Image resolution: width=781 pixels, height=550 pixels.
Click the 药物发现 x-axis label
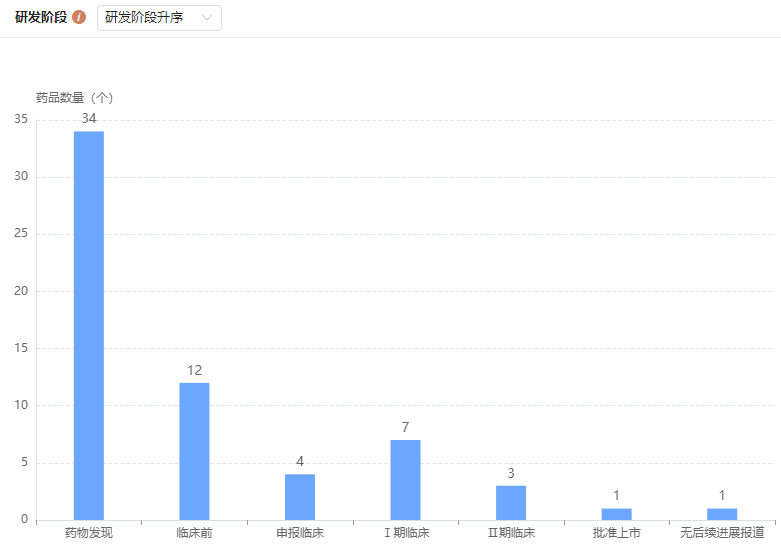pos(89,533)
